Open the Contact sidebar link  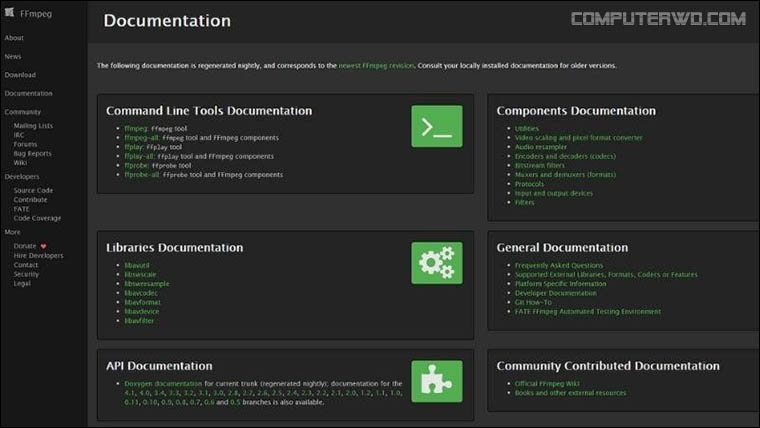click(26, 265)
